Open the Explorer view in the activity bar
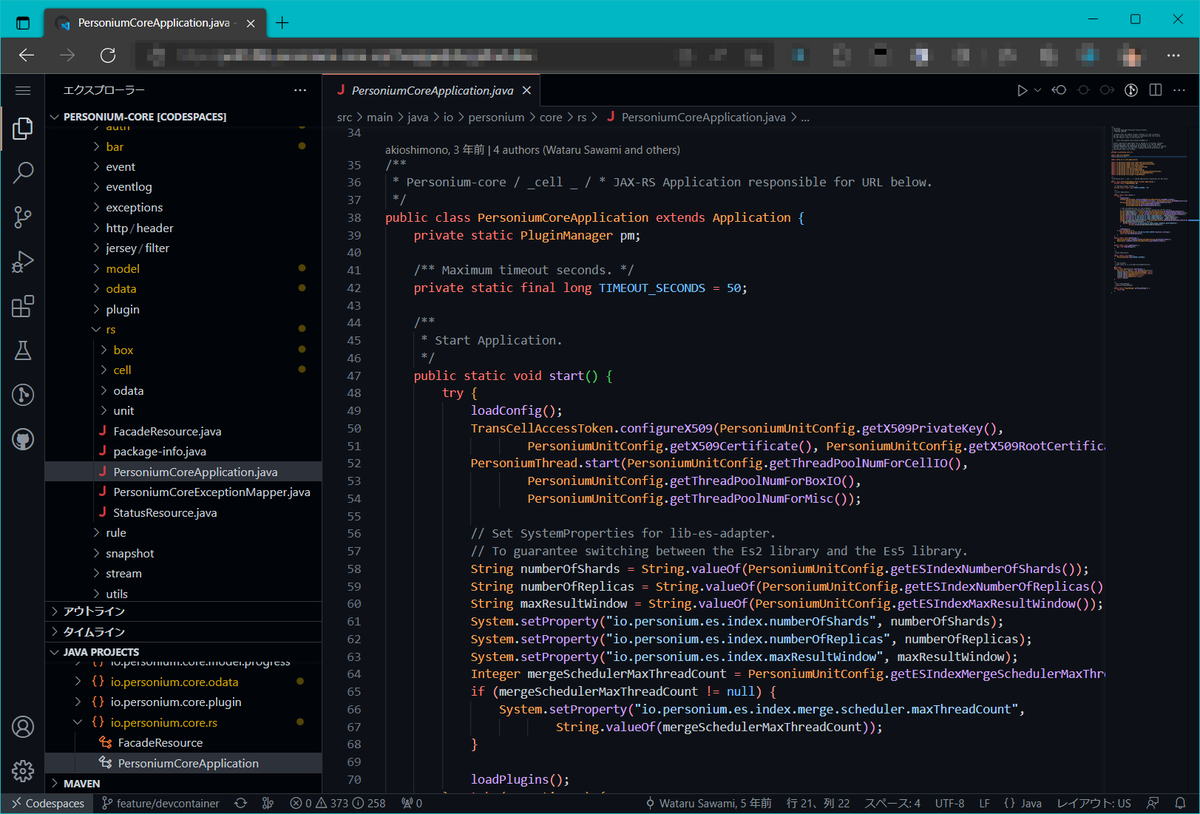 pos(22,128)
